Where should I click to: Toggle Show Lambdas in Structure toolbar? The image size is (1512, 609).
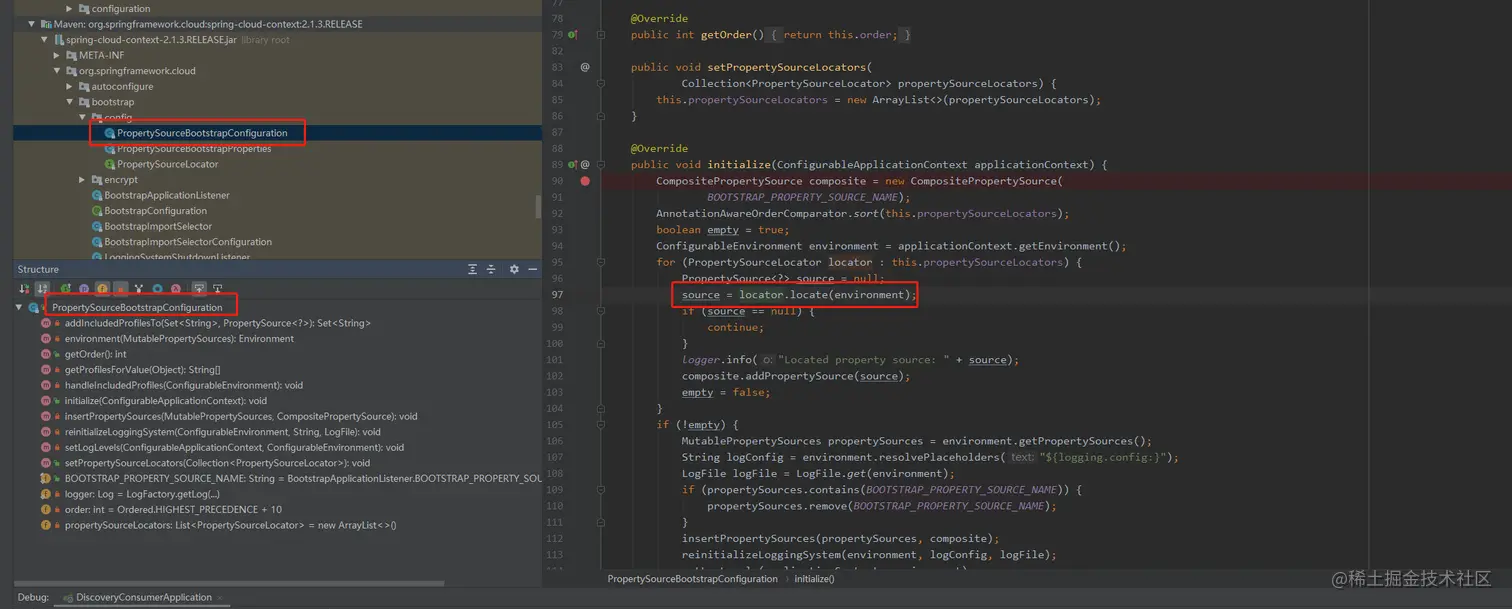tap(176, 289)
